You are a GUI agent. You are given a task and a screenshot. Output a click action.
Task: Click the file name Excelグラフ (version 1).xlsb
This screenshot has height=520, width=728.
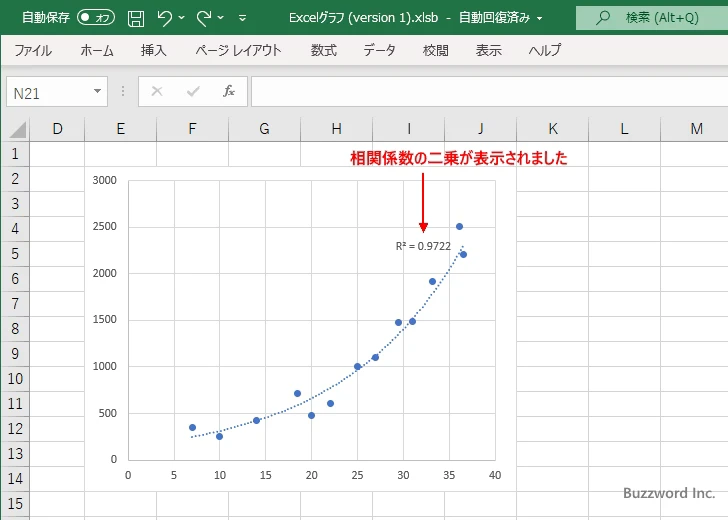pyautogui.click(x=364, y=18)
